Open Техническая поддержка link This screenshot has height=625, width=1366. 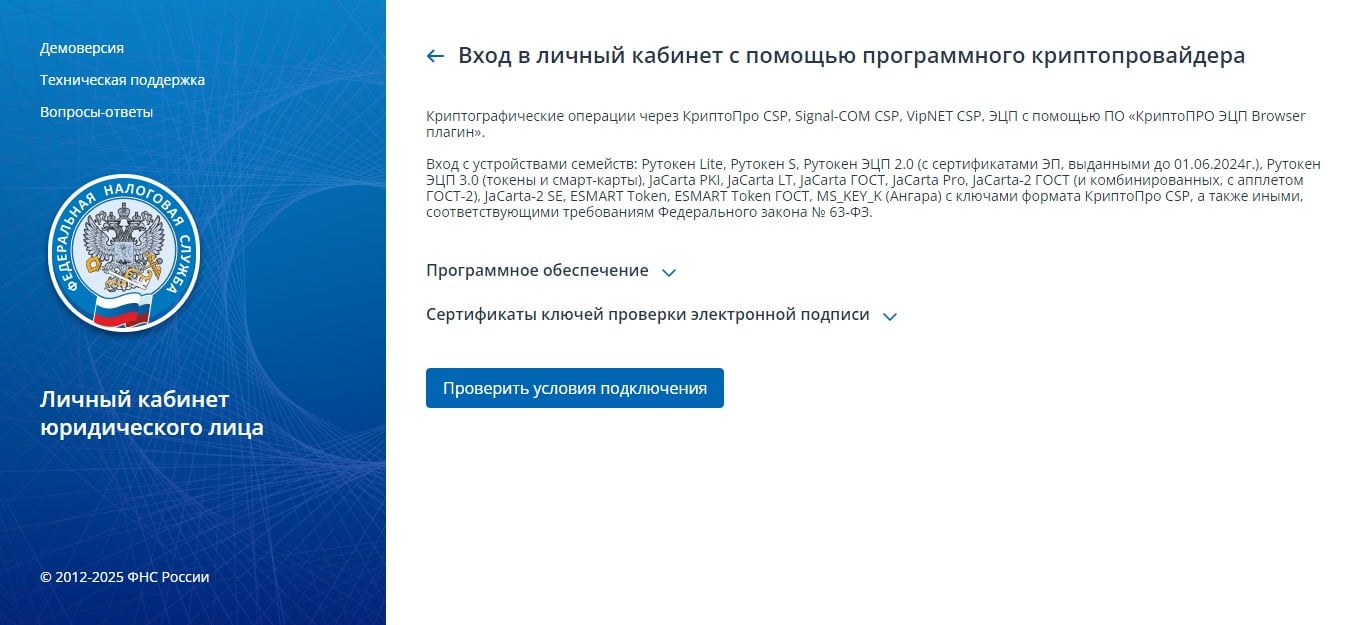coord(122,80)
